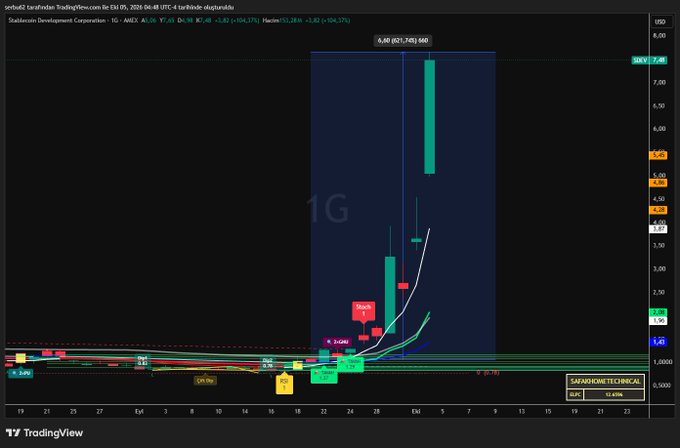
Task: Click the Stablecoin Development Corporation chart title
Action: 57,20
